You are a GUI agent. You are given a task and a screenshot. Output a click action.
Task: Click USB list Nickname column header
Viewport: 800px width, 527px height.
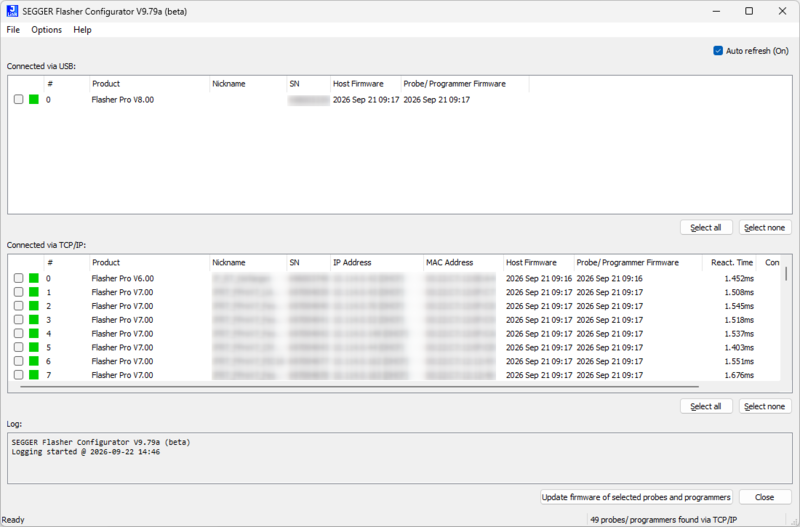click(x=248, y=84)
